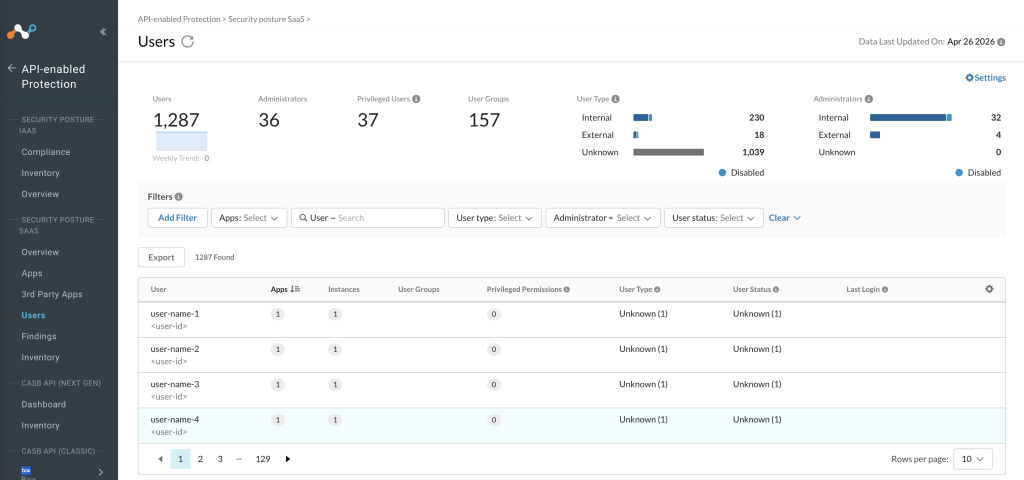
Task: Click the Filters info icon
Action: point(178,197)
